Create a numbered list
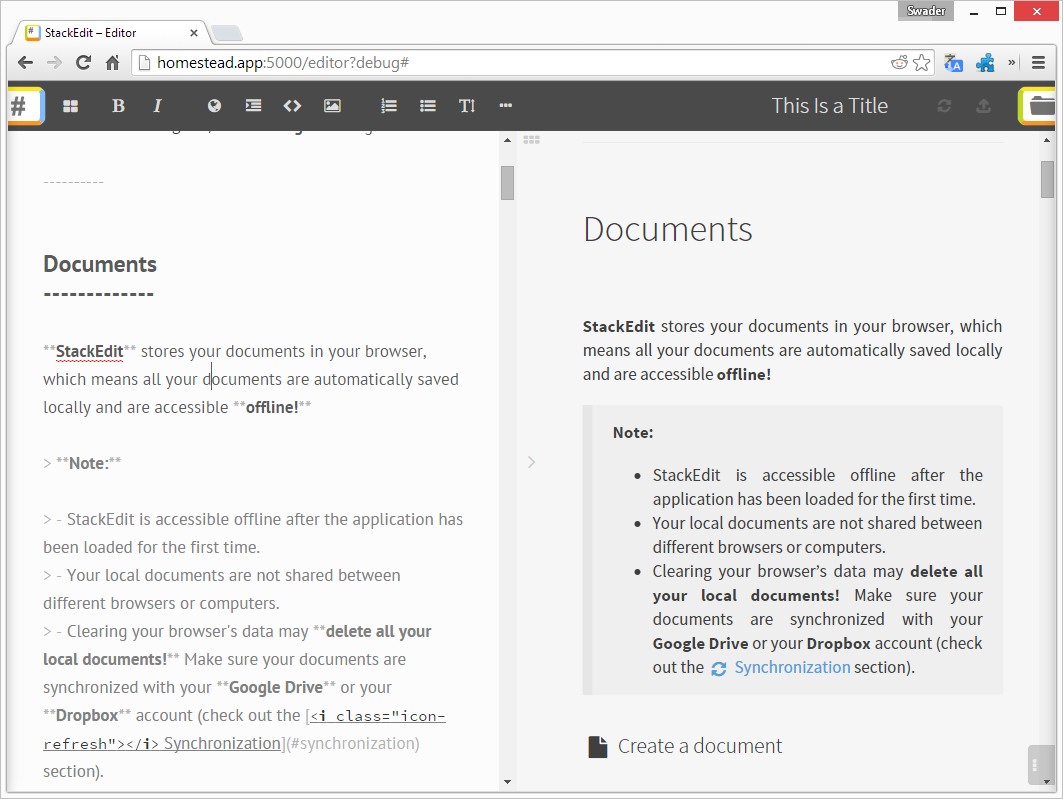Screen dimensions: 1063x799 point(389,105)
